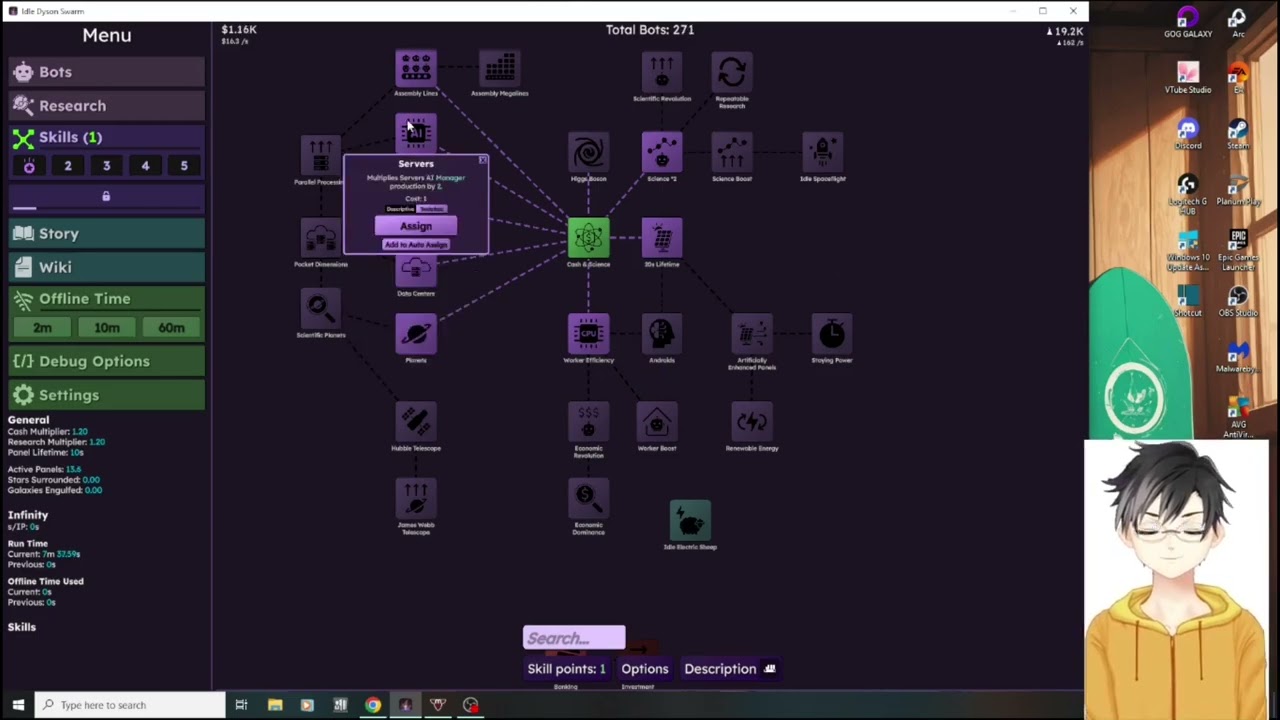Click the green Cash & Science node
The width and height of the screenshot is (1280, 720).
click(x=588, y=238)
